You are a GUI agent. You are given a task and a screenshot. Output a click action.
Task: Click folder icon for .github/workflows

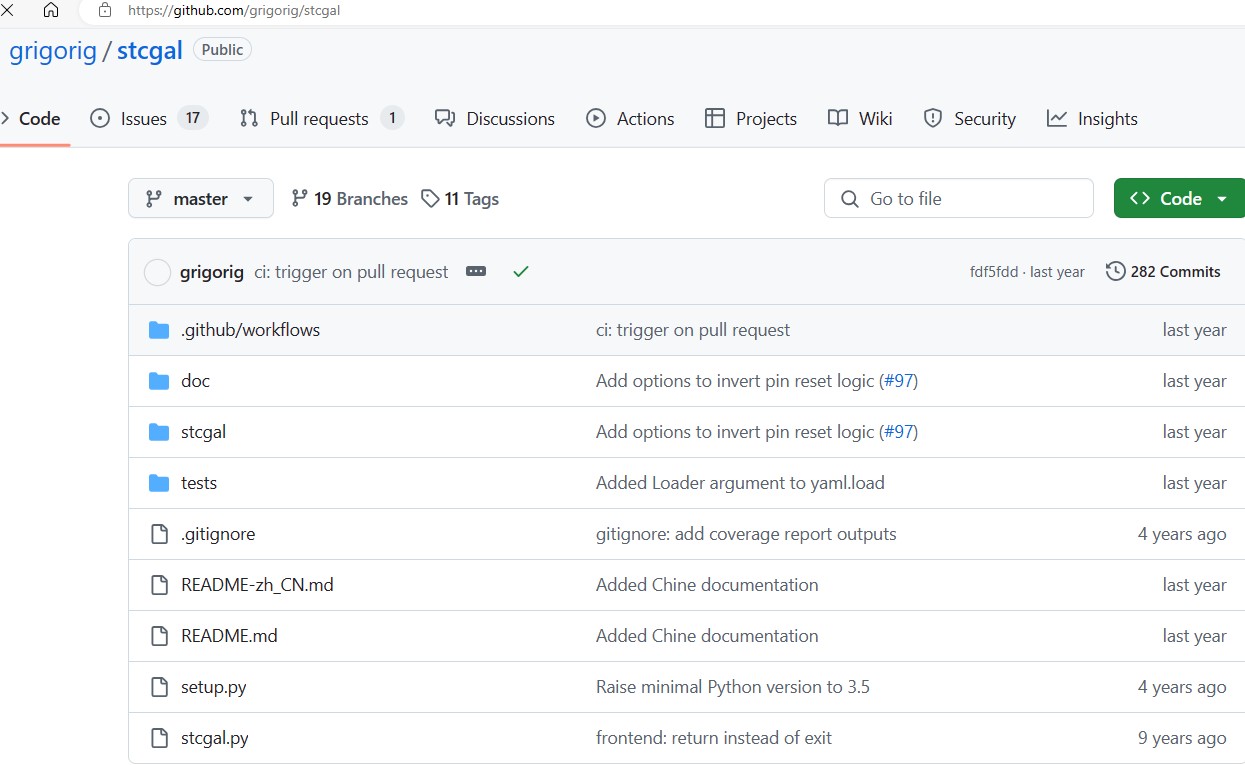pyautogui.click(x=159, y=330)
